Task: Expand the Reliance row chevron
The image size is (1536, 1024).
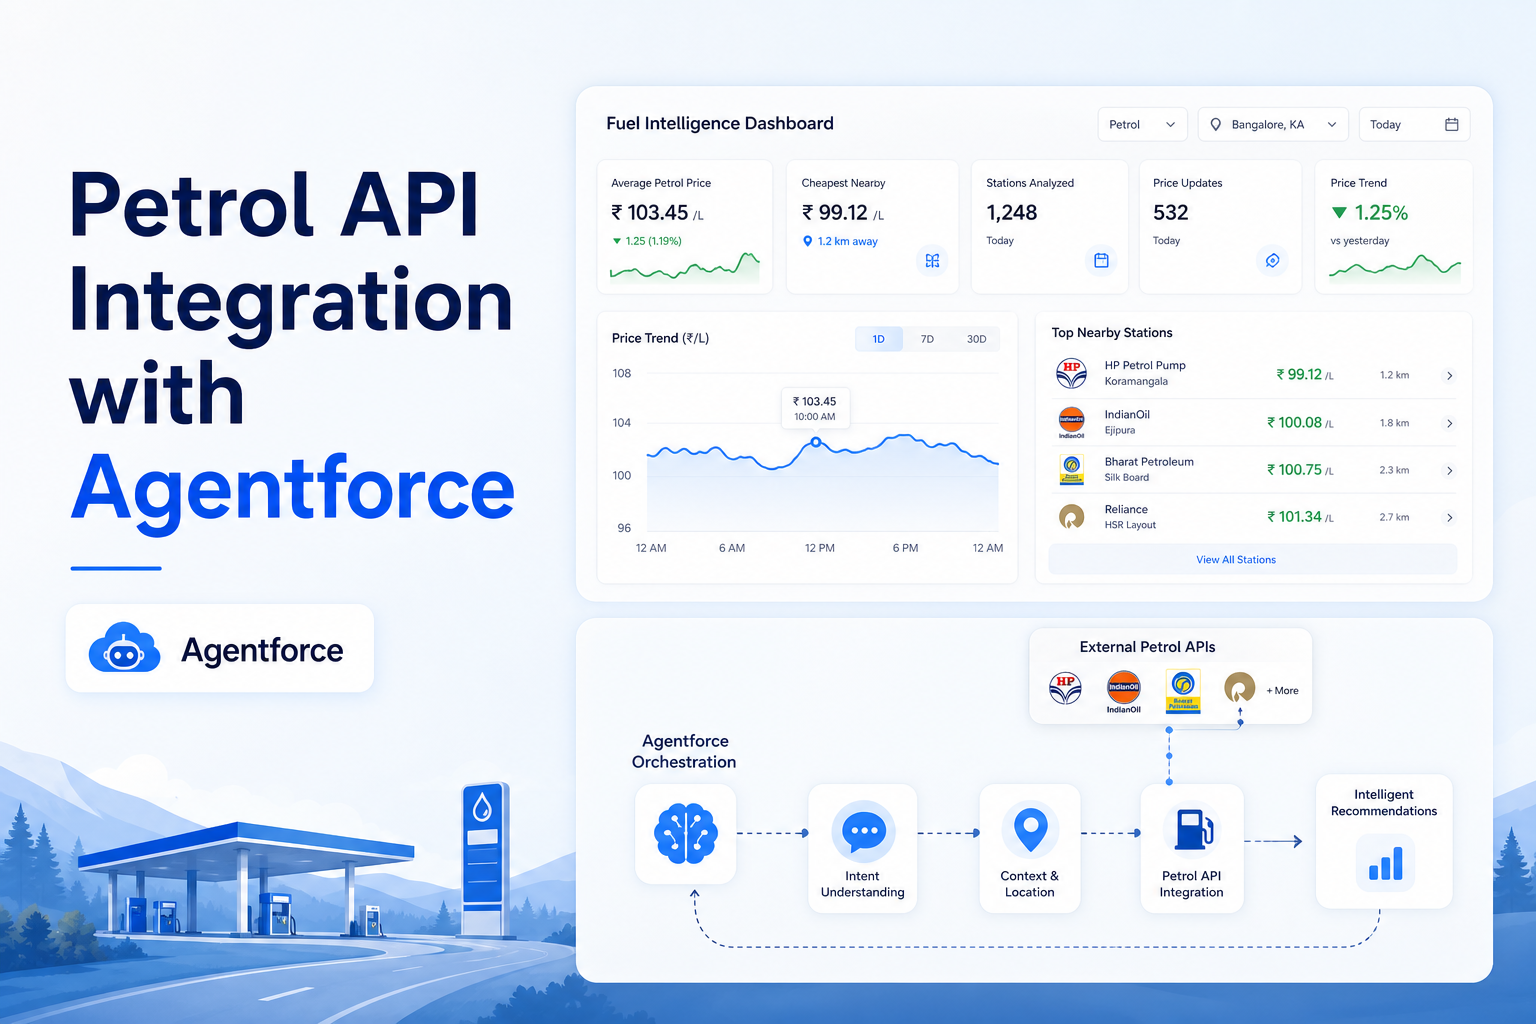Action: [1449, 517]
